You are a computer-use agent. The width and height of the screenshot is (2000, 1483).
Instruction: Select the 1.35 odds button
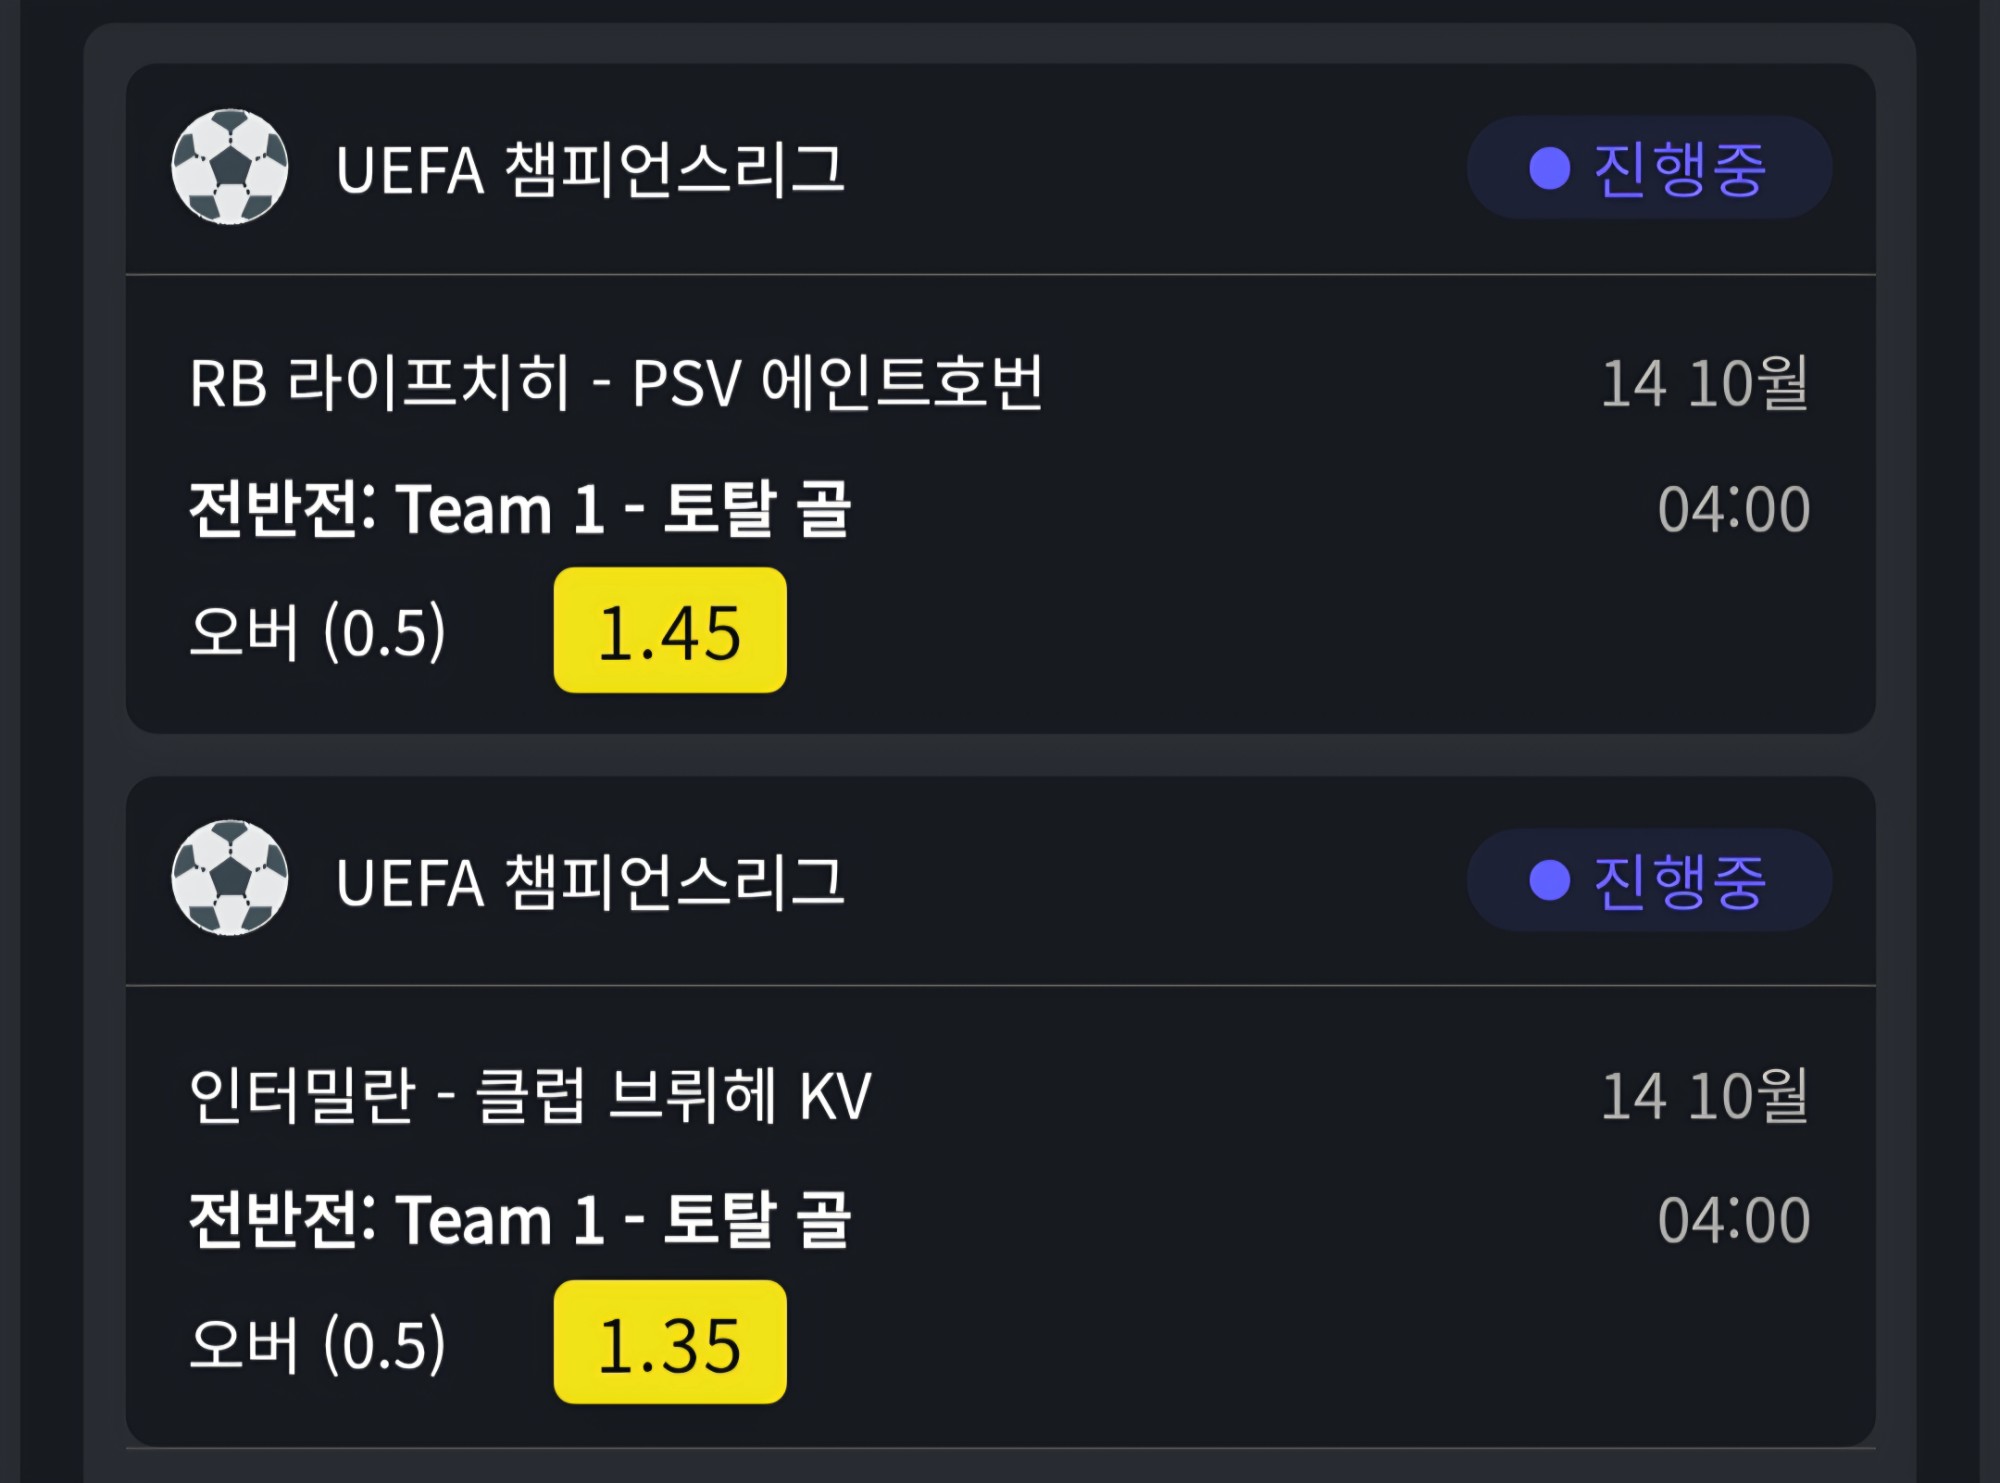670,1342
